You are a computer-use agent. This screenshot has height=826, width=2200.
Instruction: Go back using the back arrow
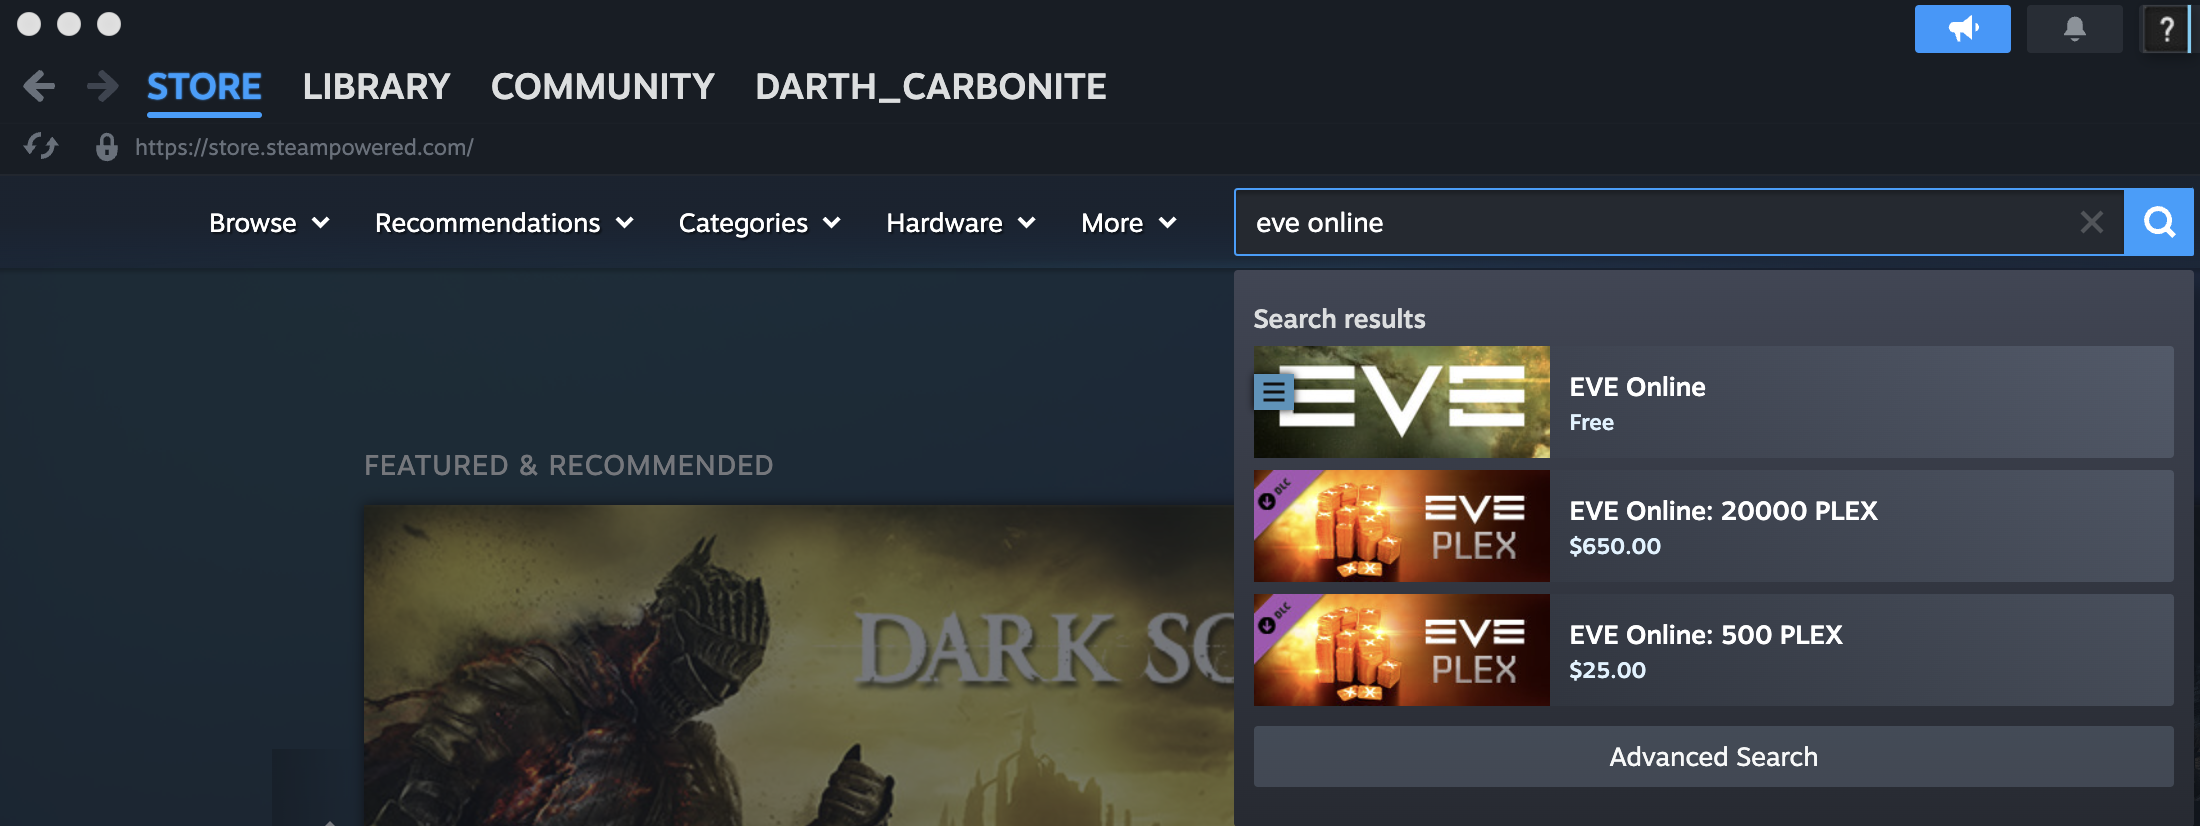click(39, 86)
